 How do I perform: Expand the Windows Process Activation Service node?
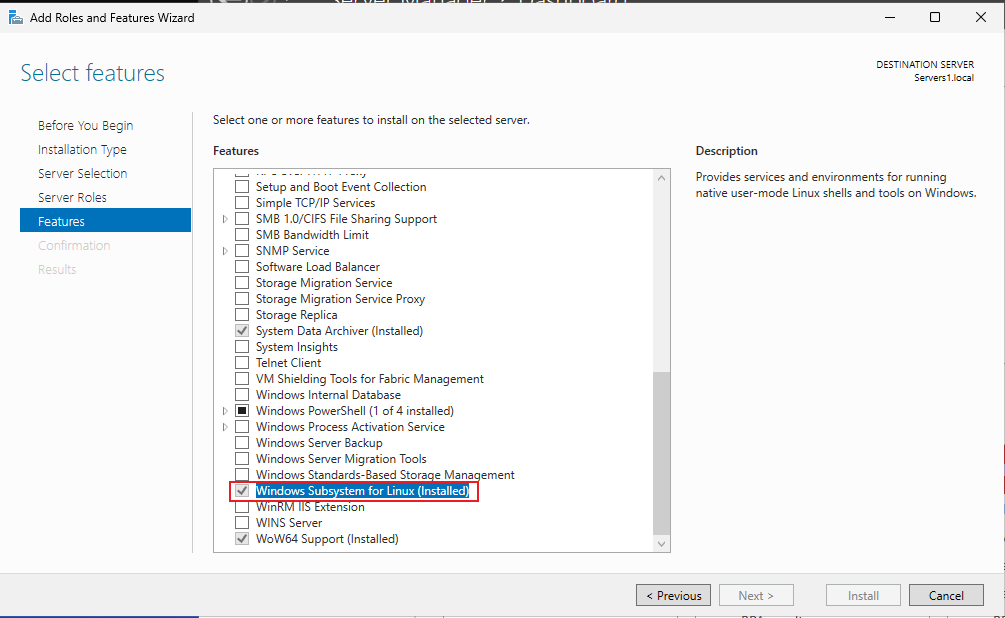pyautogui.click(x=225, y=427)
